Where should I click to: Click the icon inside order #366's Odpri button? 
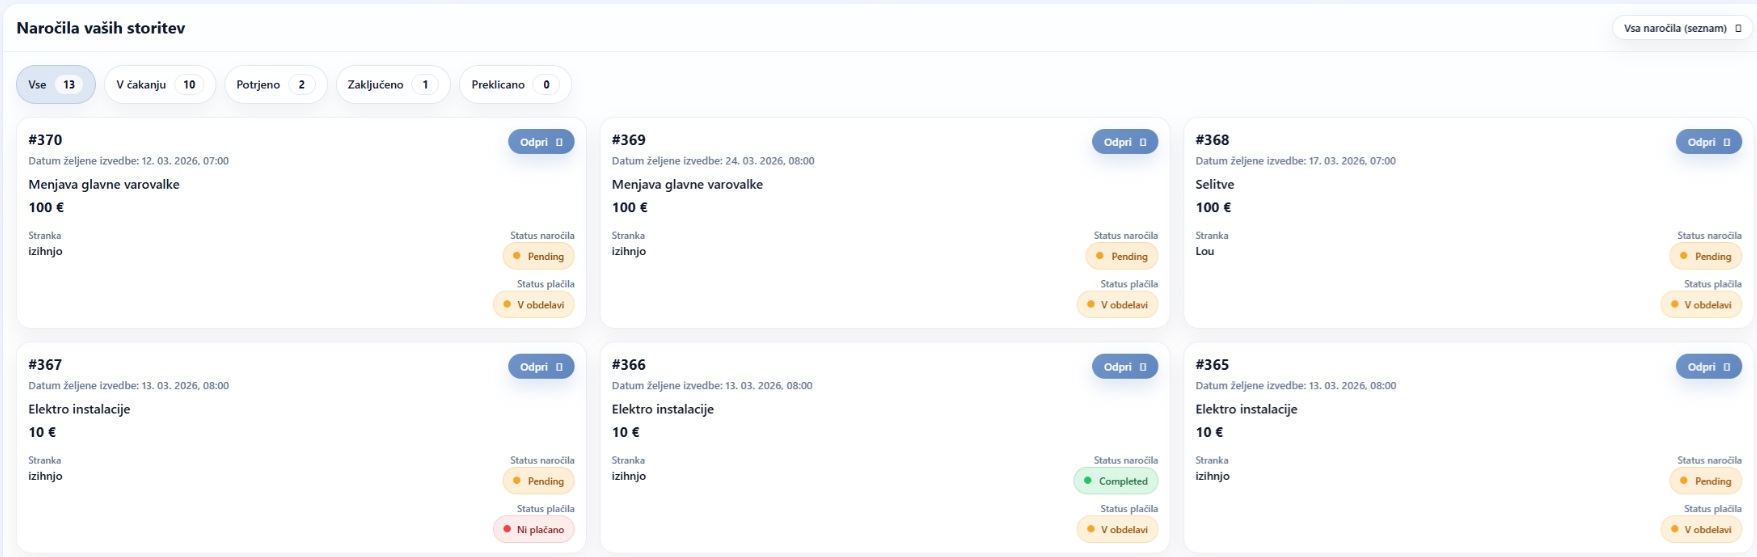point(1143,367)
